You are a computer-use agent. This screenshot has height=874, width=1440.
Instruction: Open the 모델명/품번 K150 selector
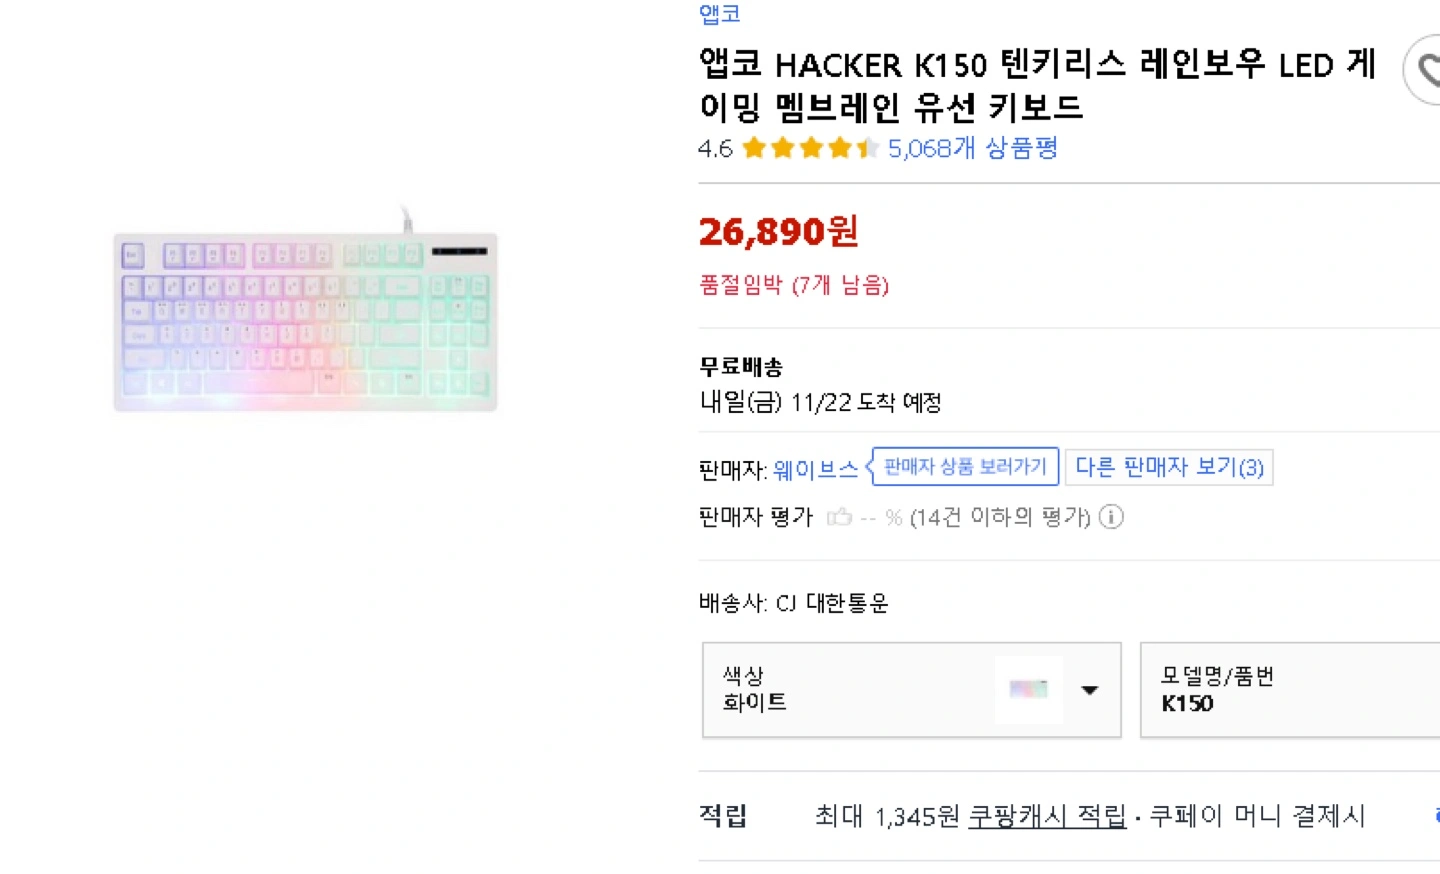coord(1290,690)
